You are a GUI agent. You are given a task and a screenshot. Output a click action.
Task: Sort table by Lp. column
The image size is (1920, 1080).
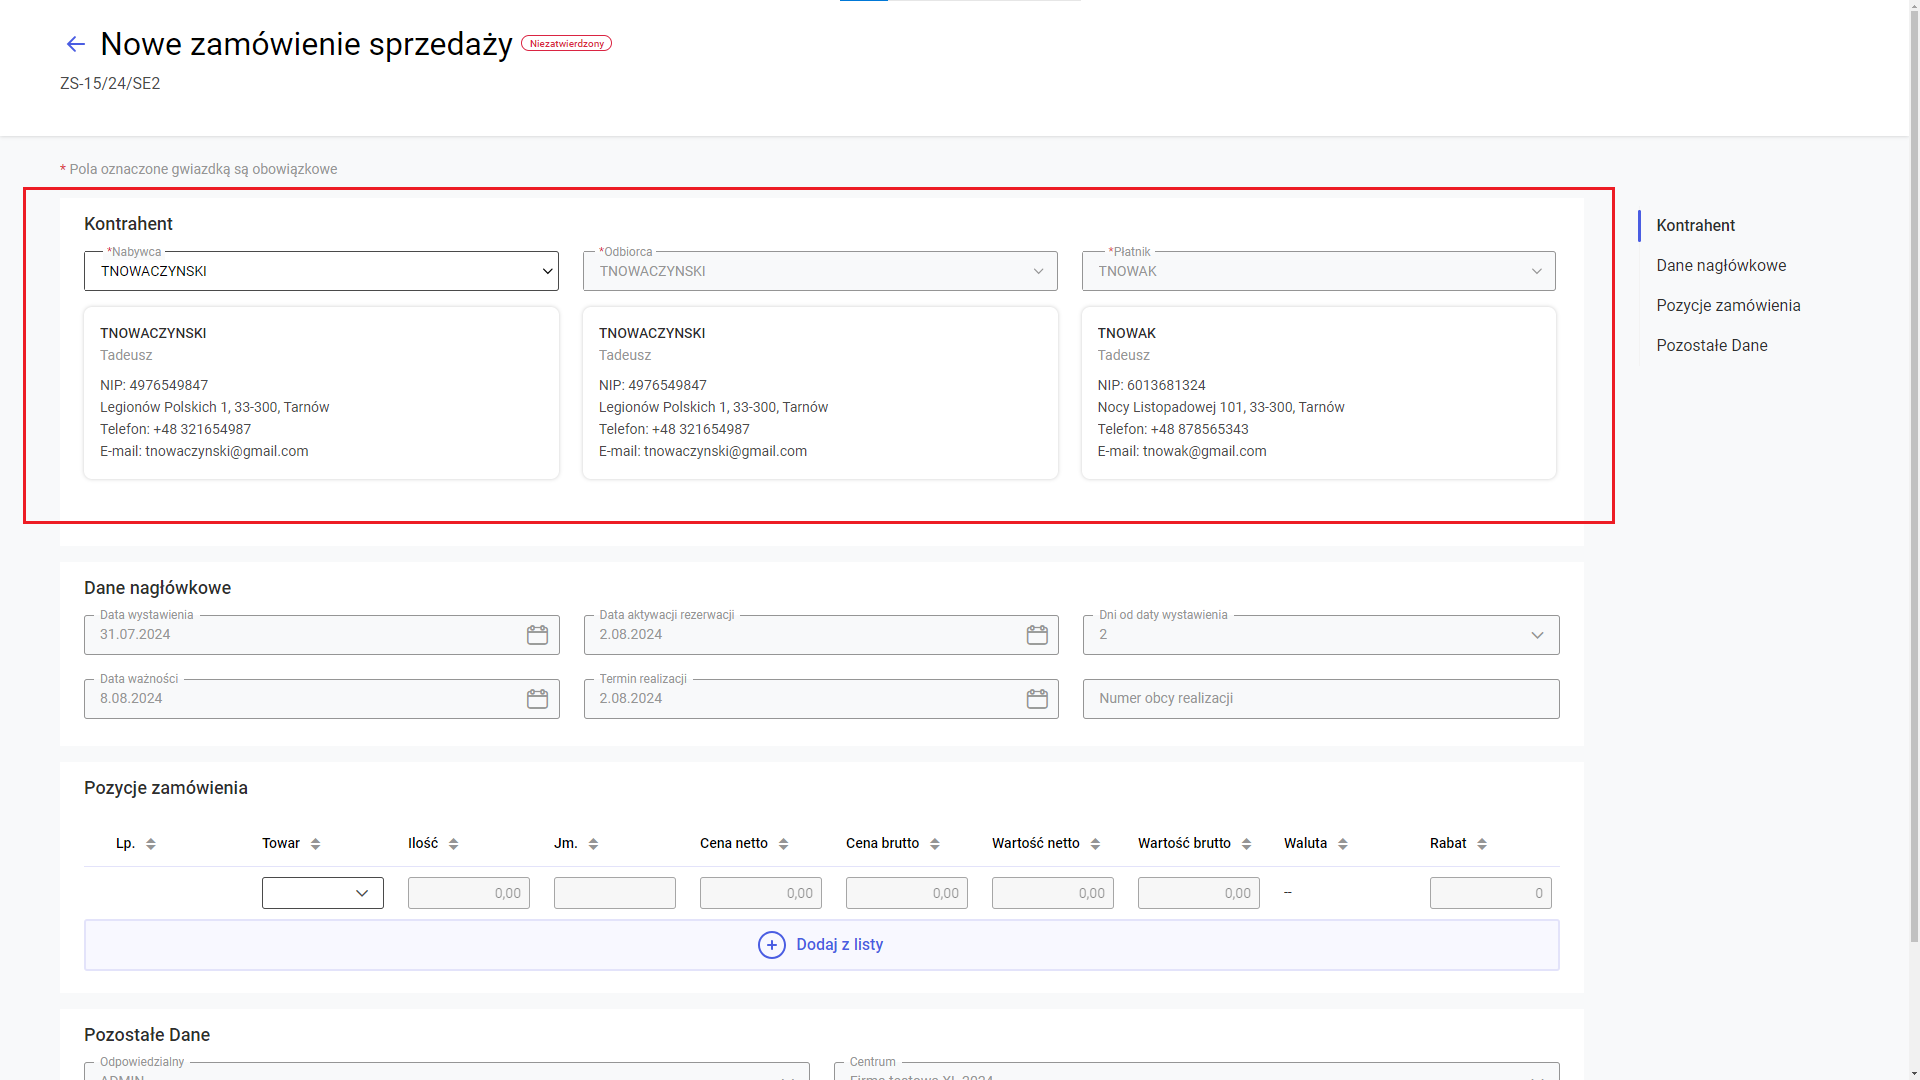point(151,844)
